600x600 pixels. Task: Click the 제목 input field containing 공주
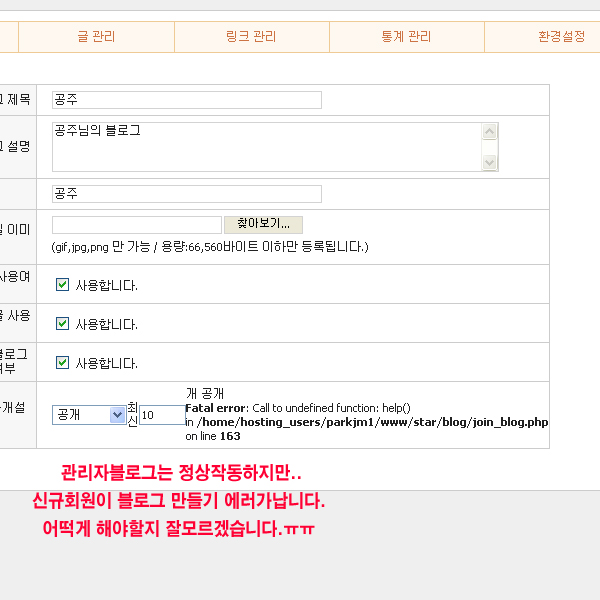[x=186, y=100]
